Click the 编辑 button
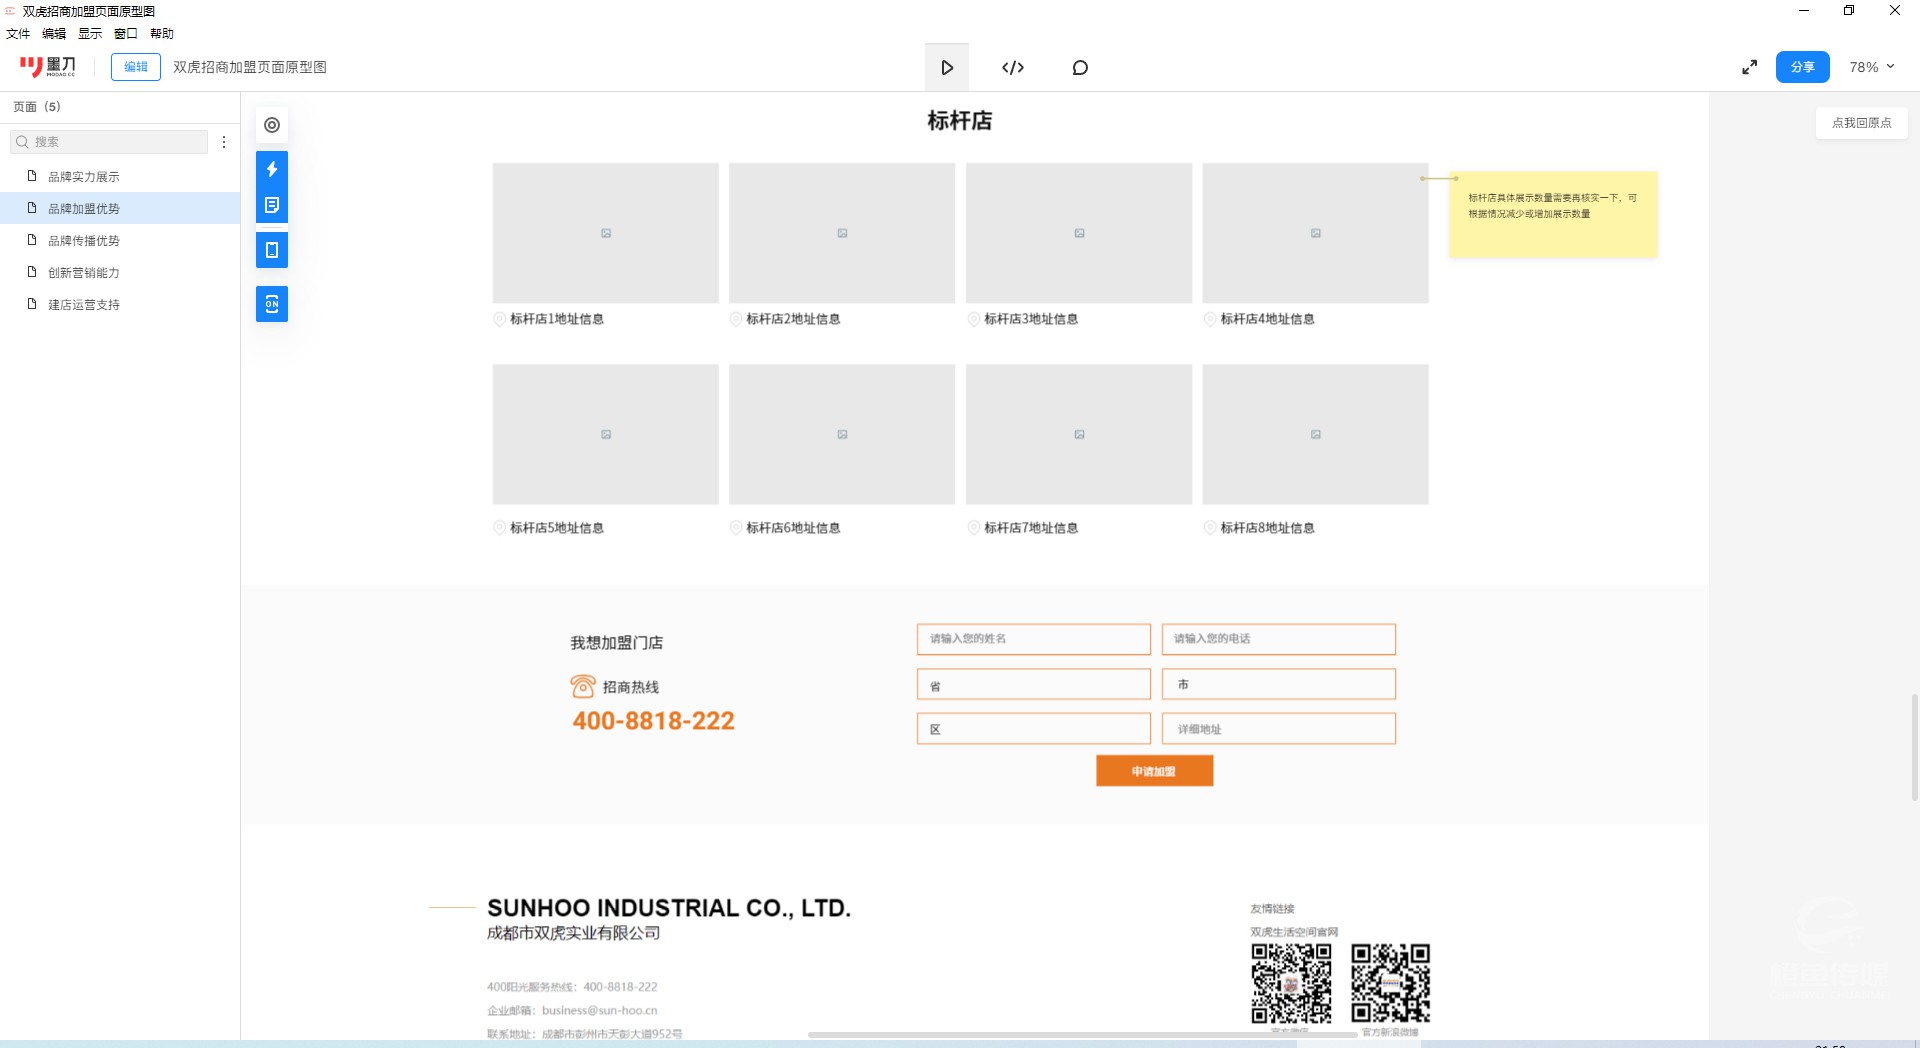Viewport: 1920px width, 1048px height. [136, 67]
